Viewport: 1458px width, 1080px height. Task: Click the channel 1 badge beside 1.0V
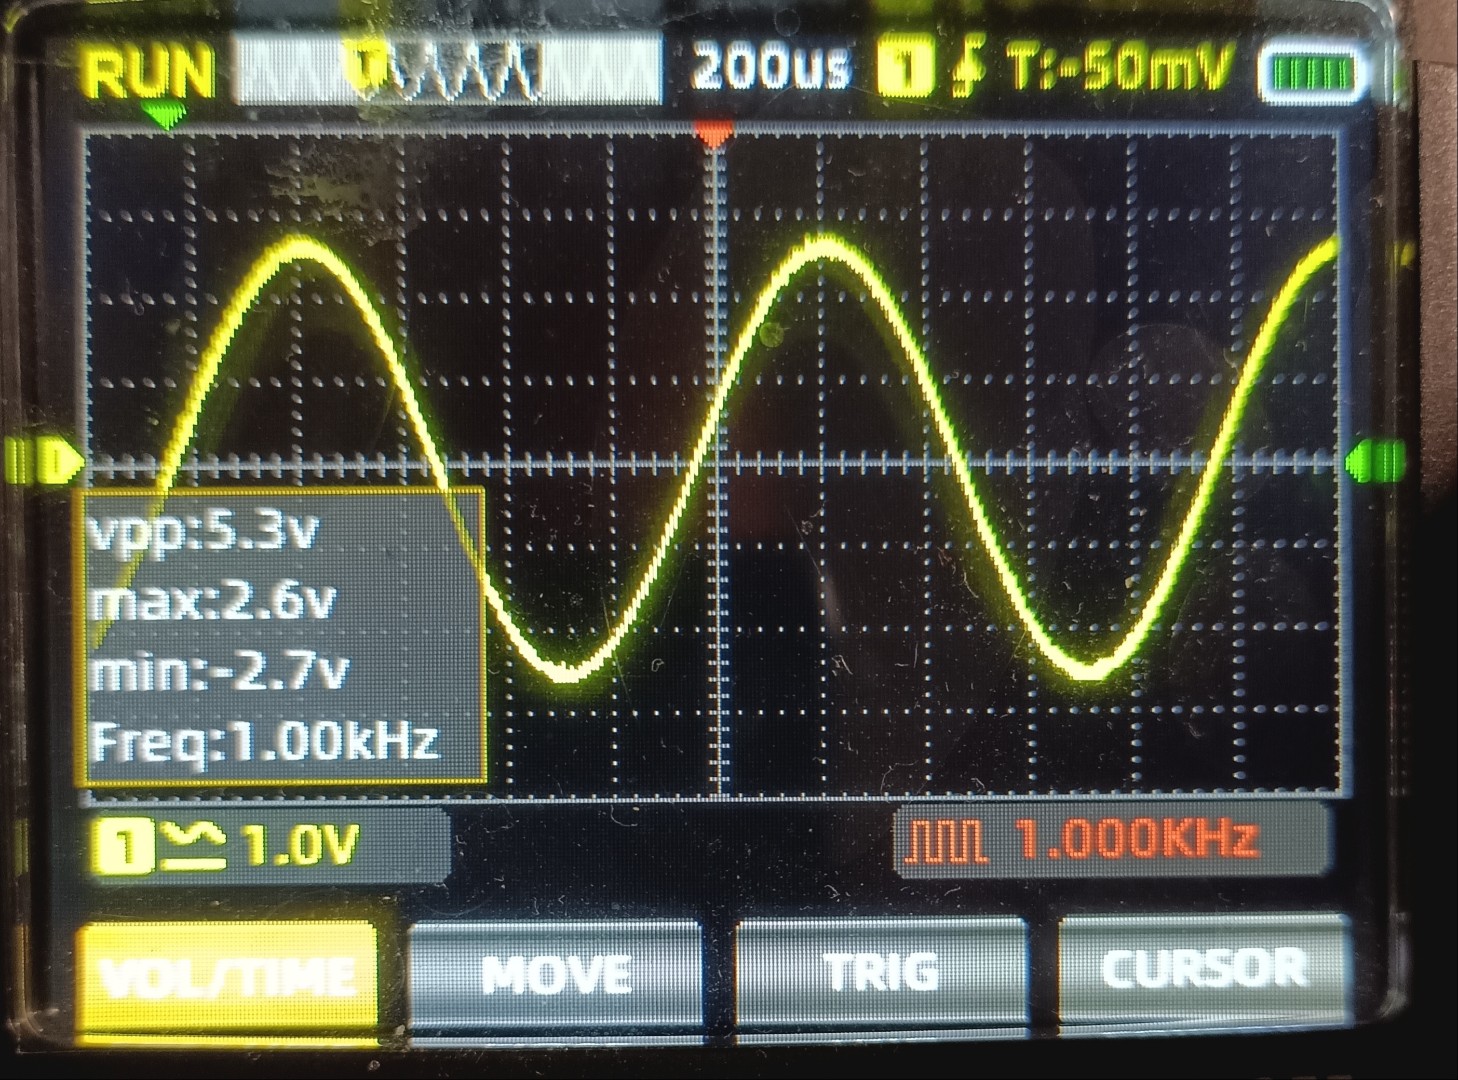pos(124,846)
